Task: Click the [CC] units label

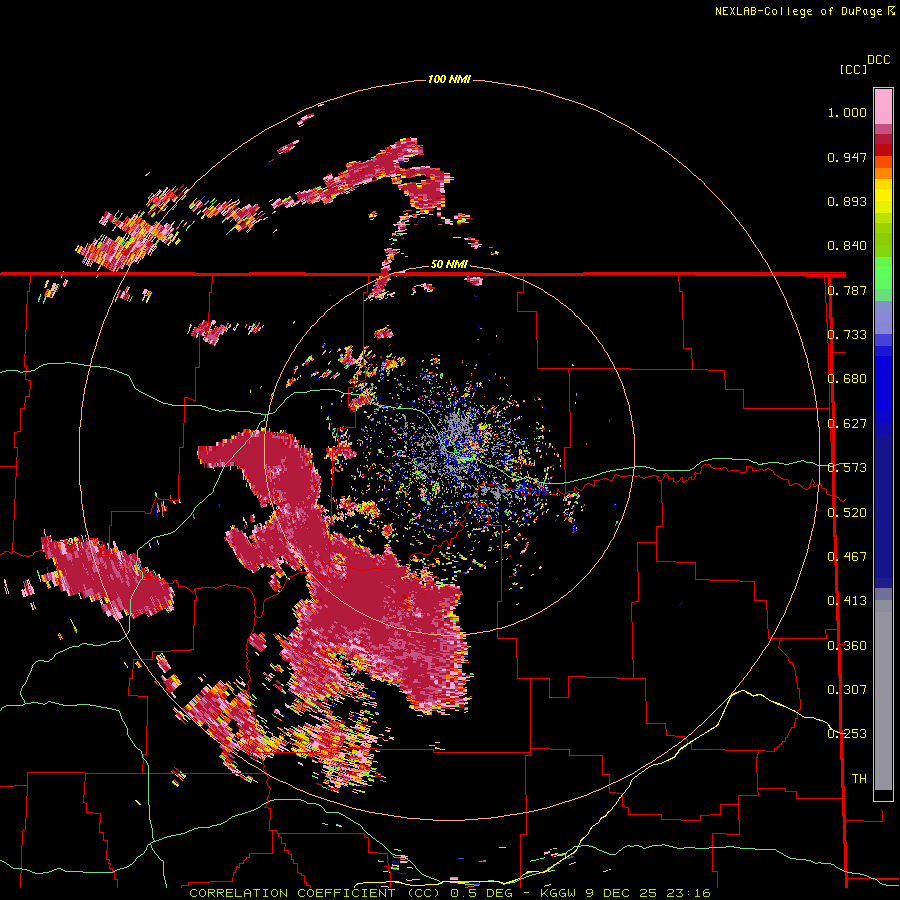Action: [x=854, y=69]
